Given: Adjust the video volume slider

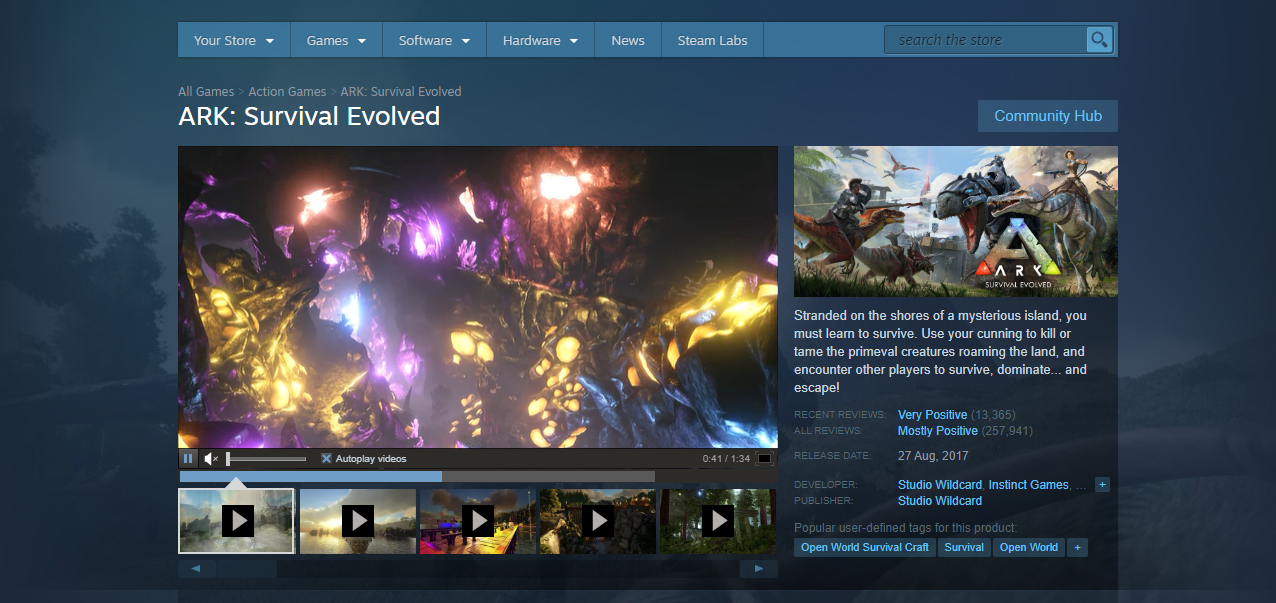Looking at the screenshot, I should (266, 459).
